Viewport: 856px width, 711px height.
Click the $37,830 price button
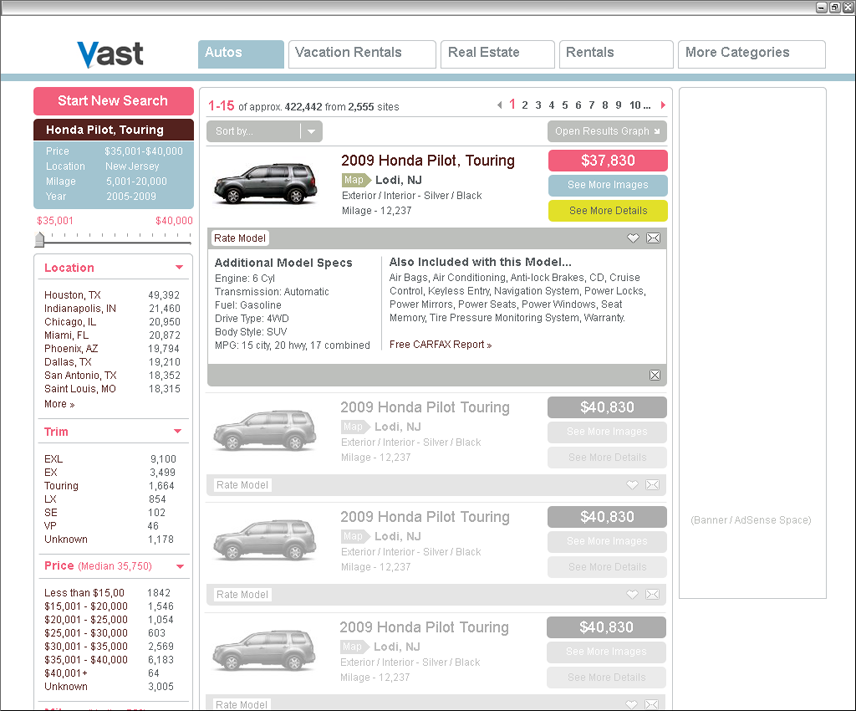[x=608, y=161]
